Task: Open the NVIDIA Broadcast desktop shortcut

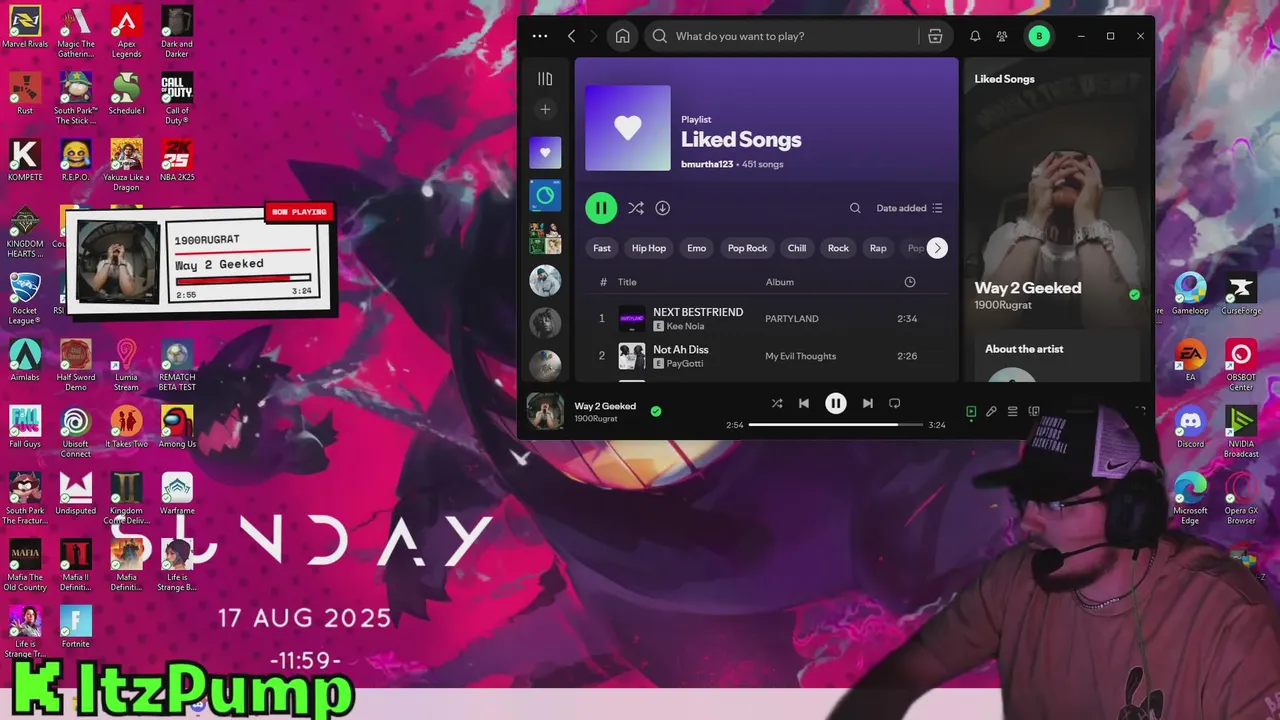Action: point(1241,432)
